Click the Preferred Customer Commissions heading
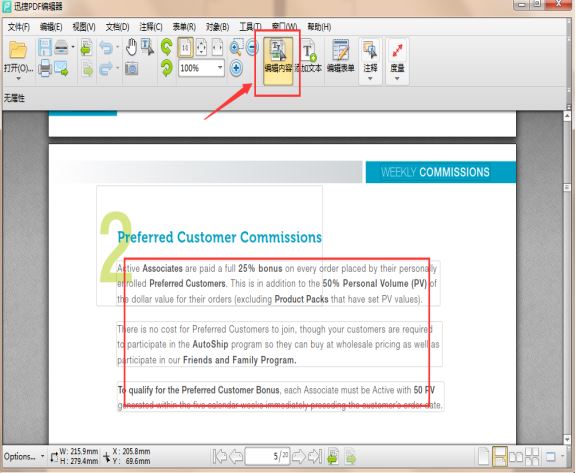Screen dimensions: 576x473 pos(219,237)
